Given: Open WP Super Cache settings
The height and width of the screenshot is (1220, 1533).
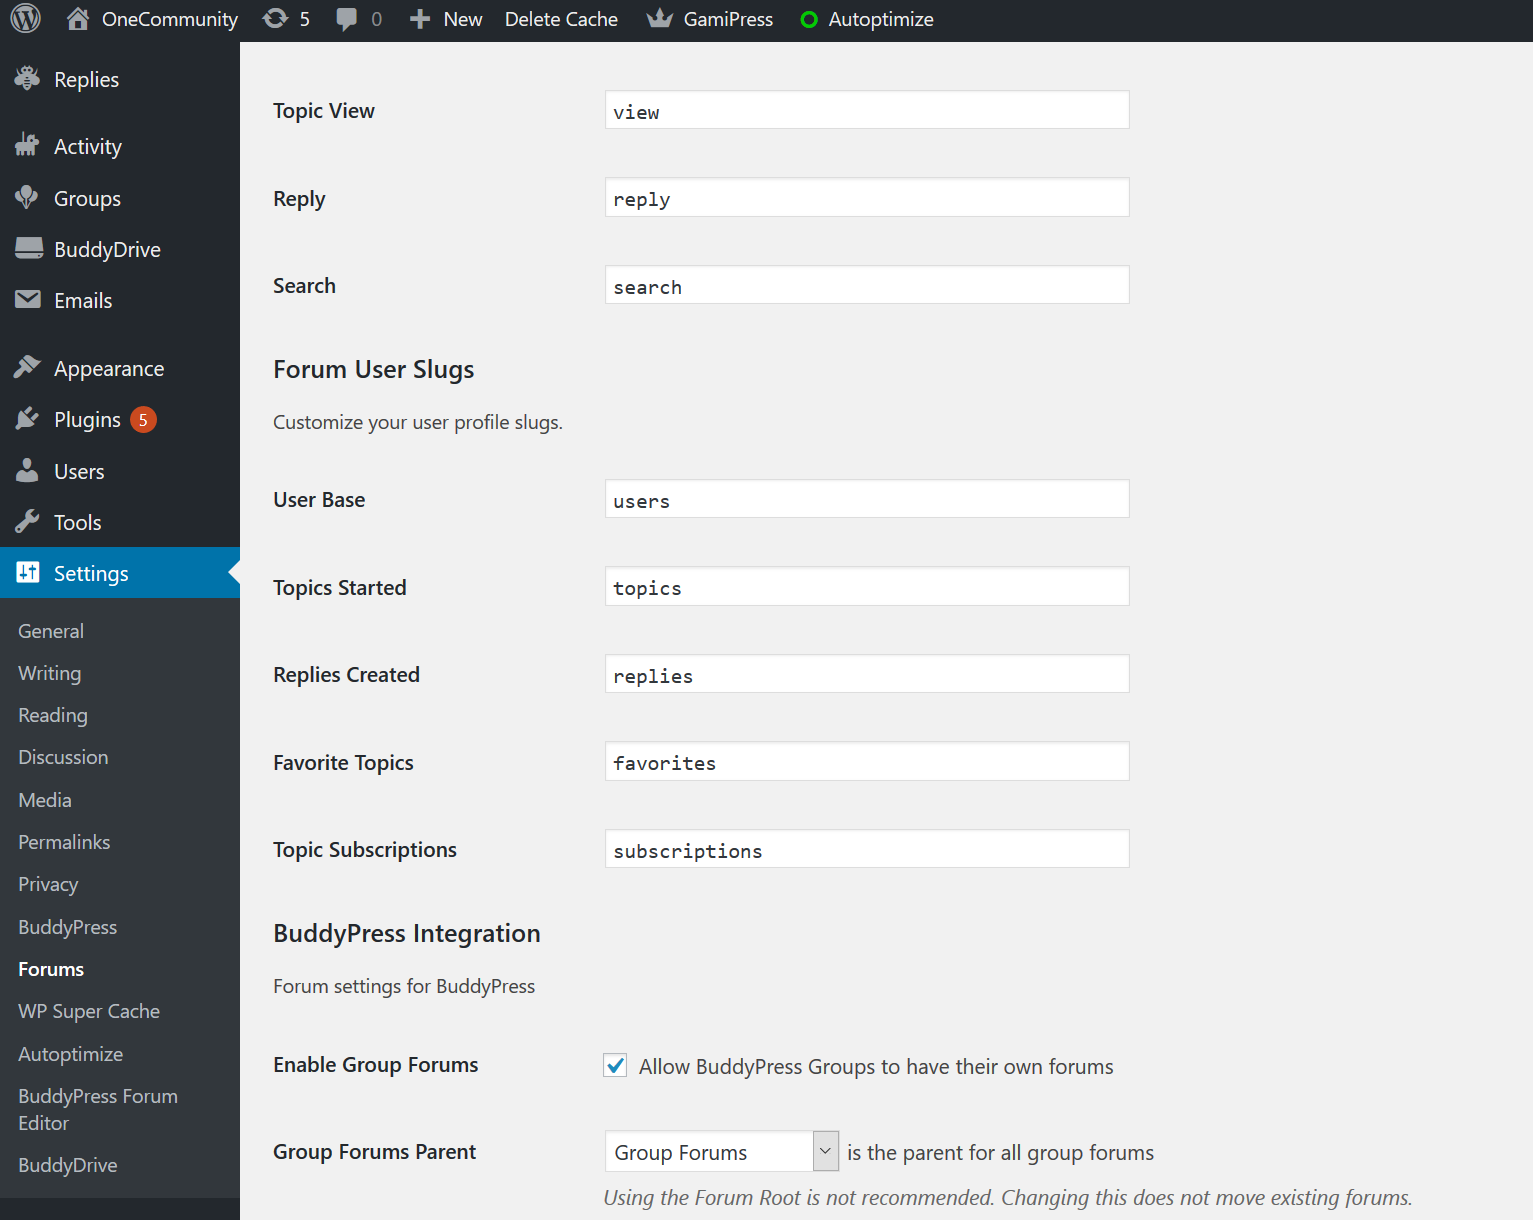Looking at the screenshot, I should coord(89,1011).
